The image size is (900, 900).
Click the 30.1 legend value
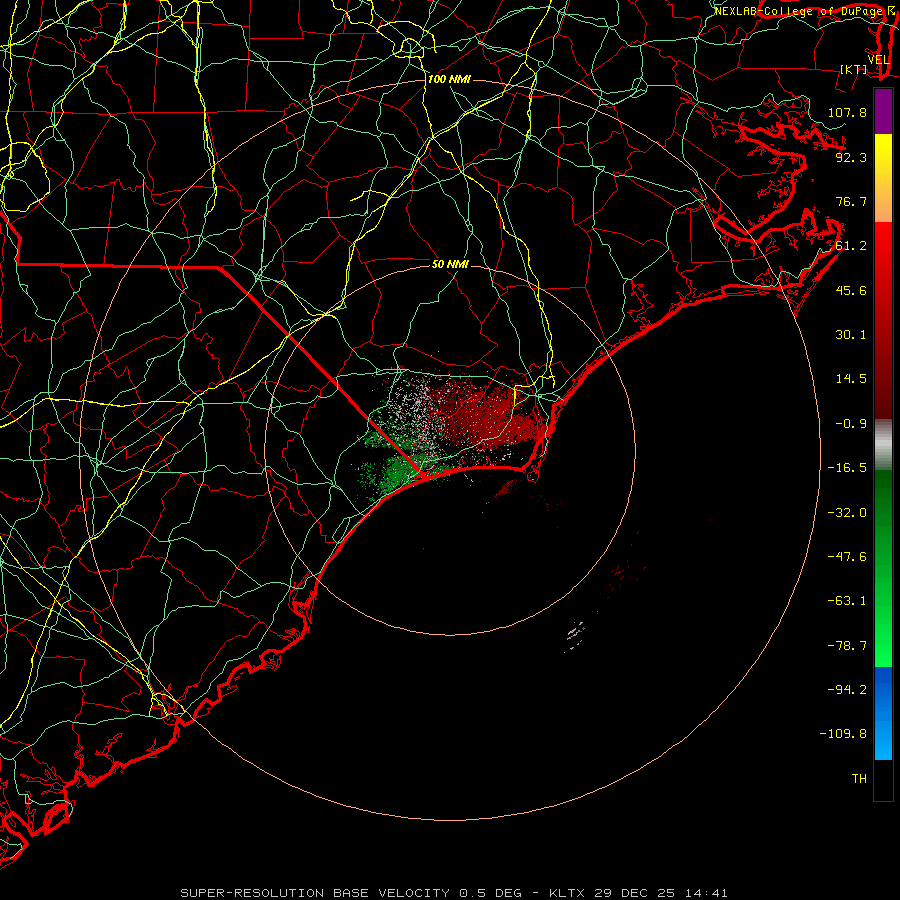pyautogui.click(x=851, y=335)
